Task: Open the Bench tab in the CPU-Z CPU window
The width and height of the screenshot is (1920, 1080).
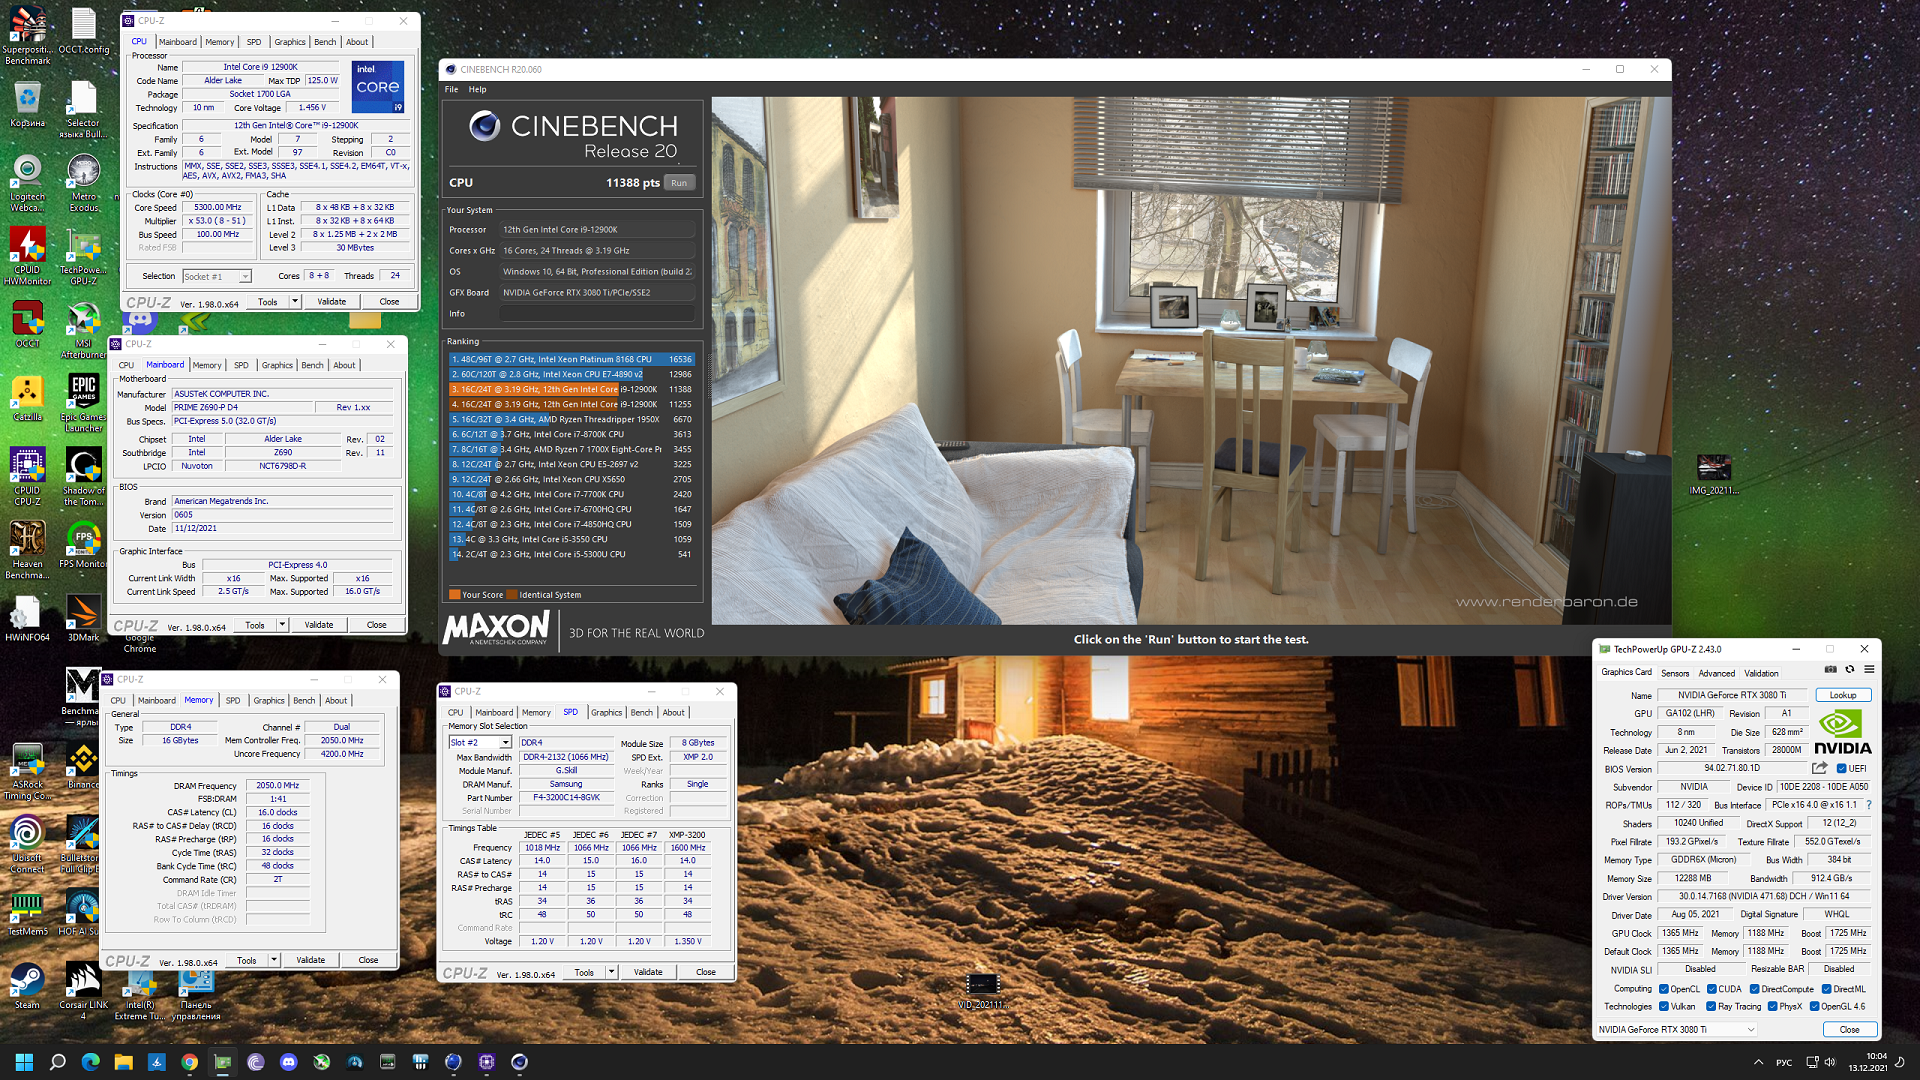Action: [x=325, y=42]
